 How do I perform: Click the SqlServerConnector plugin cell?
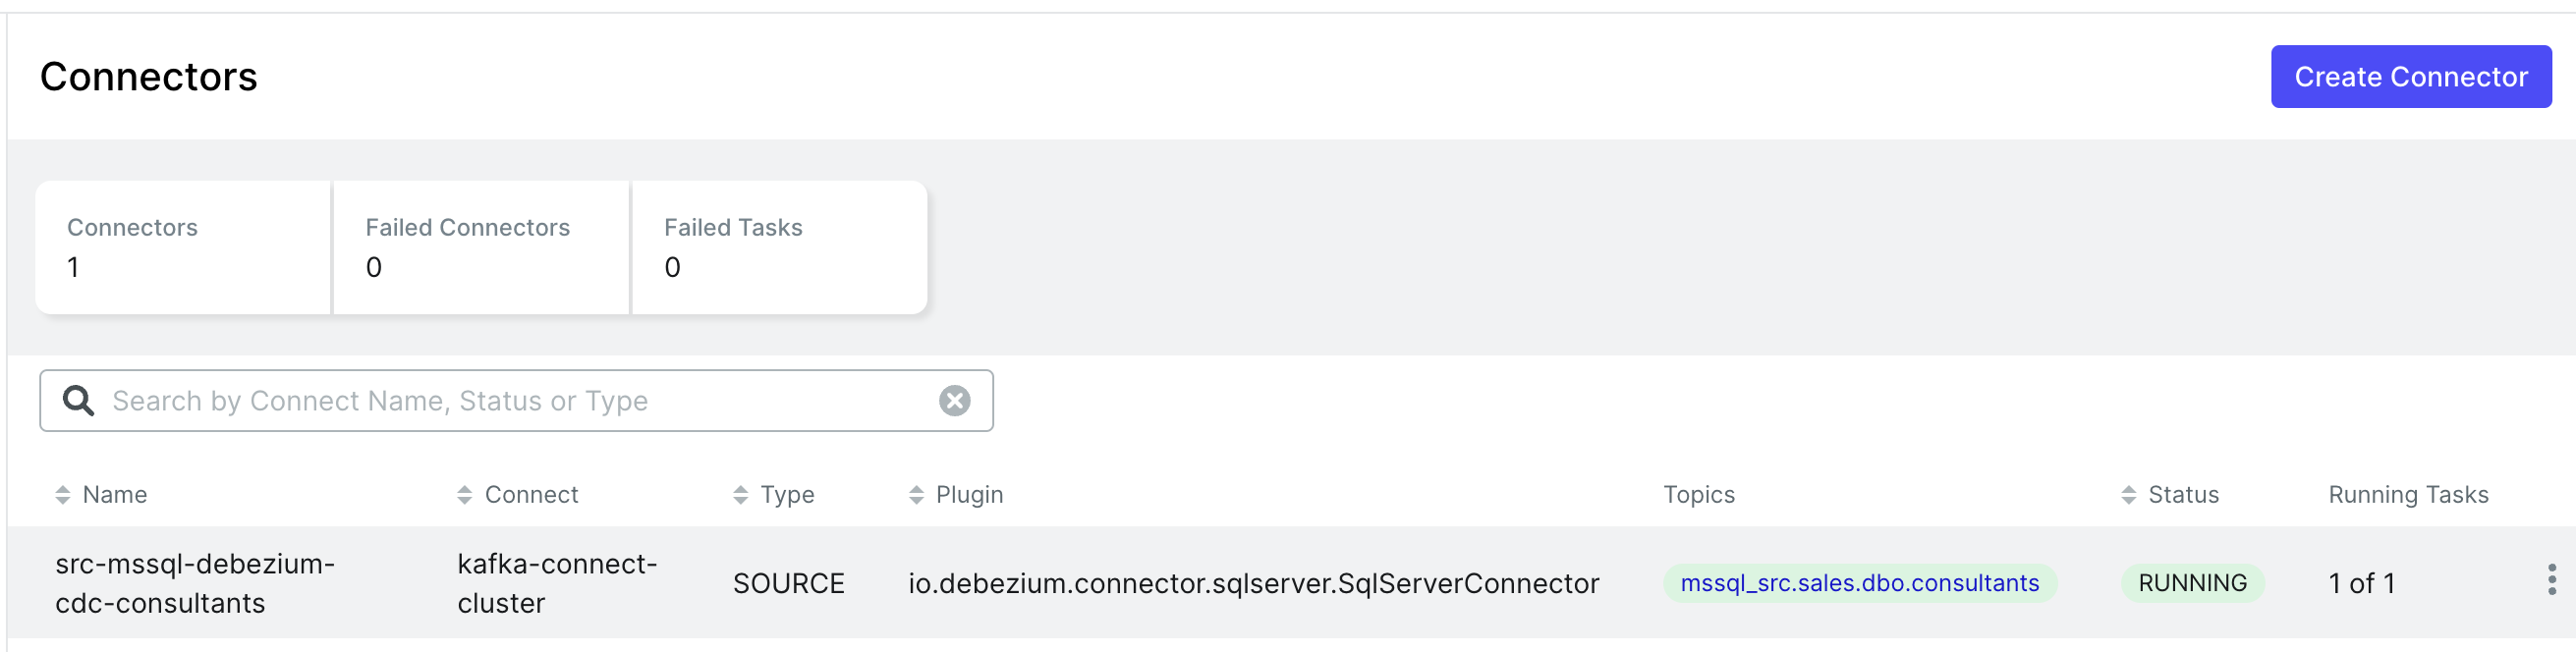(x=1253, y=583)
